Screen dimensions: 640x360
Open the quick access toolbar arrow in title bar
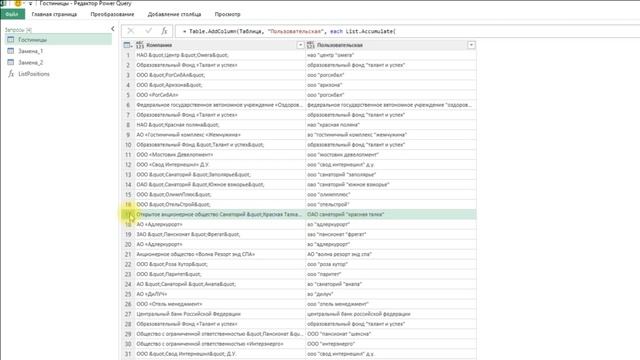point(30,3)
